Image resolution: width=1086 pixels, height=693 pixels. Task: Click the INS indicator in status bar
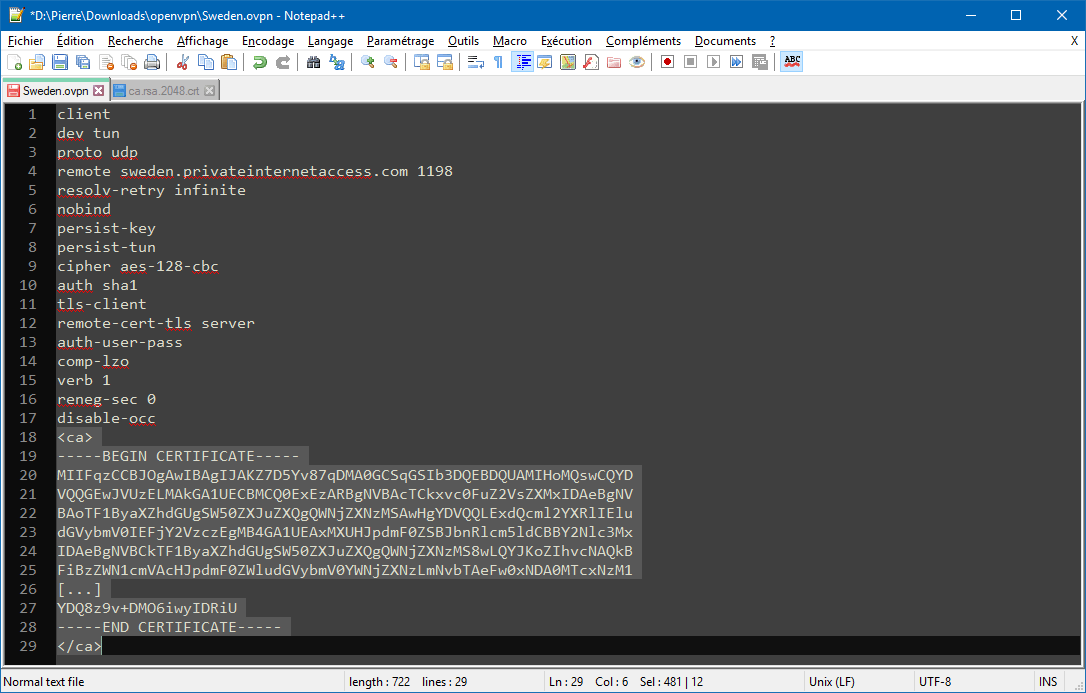(x=1048, y=682)
